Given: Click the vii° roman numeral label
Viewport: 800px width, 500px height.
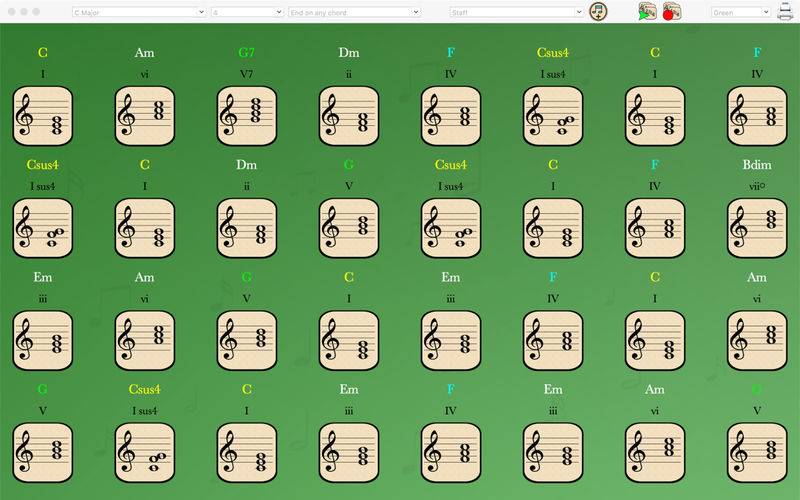Looking at the screenshot, I should coord(757,186).
